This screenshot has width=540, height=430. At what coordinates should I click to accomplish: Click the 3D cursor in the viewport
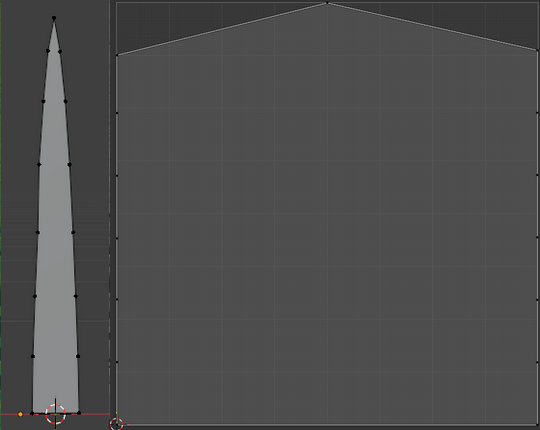(x=55, y=414)
